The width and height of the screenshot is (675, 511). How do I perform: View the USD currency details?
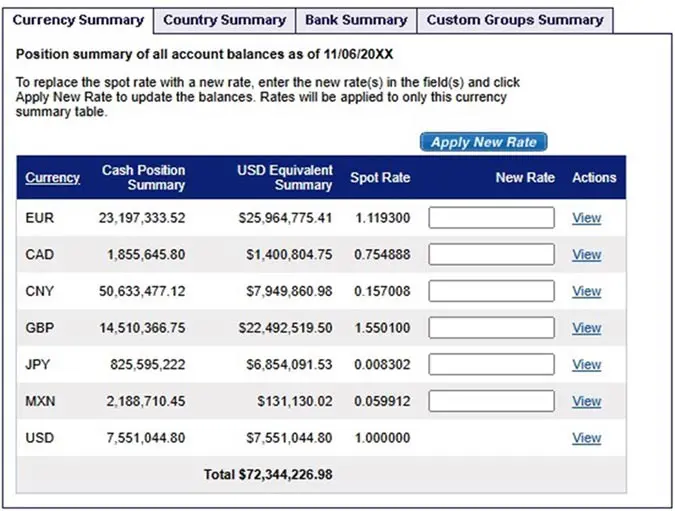[586, 438]
